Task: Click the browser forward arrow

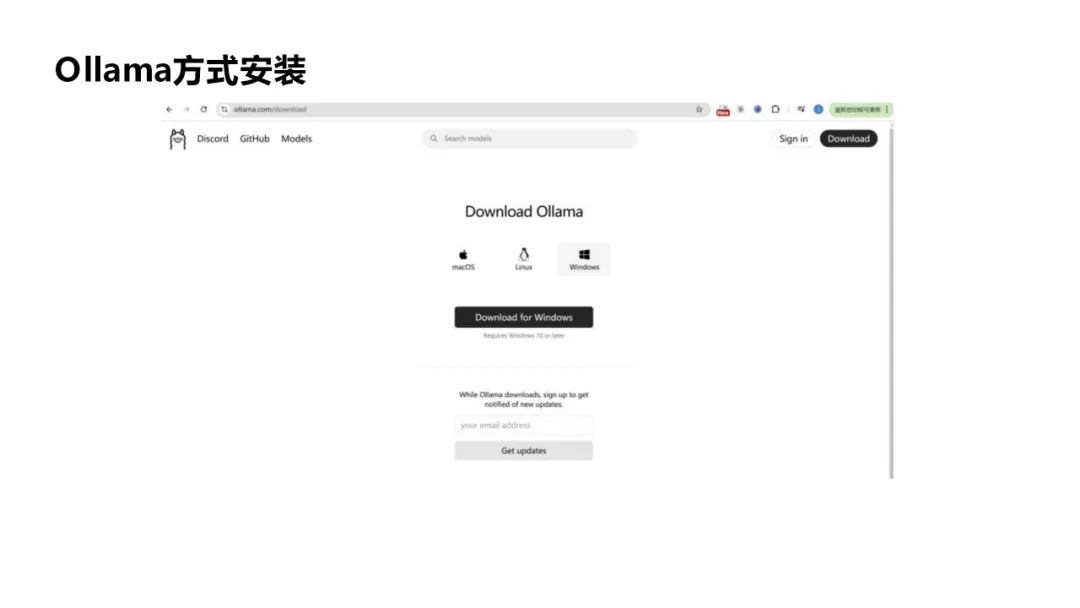Action: 186,109
